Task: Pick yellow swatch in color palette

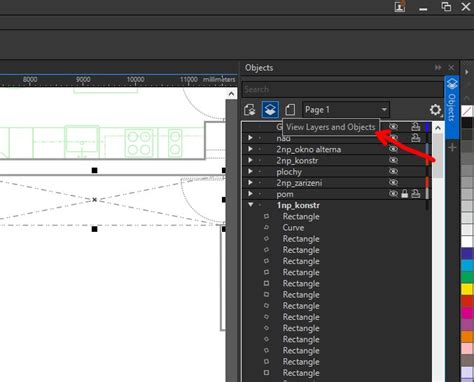Action: [467, 289]
